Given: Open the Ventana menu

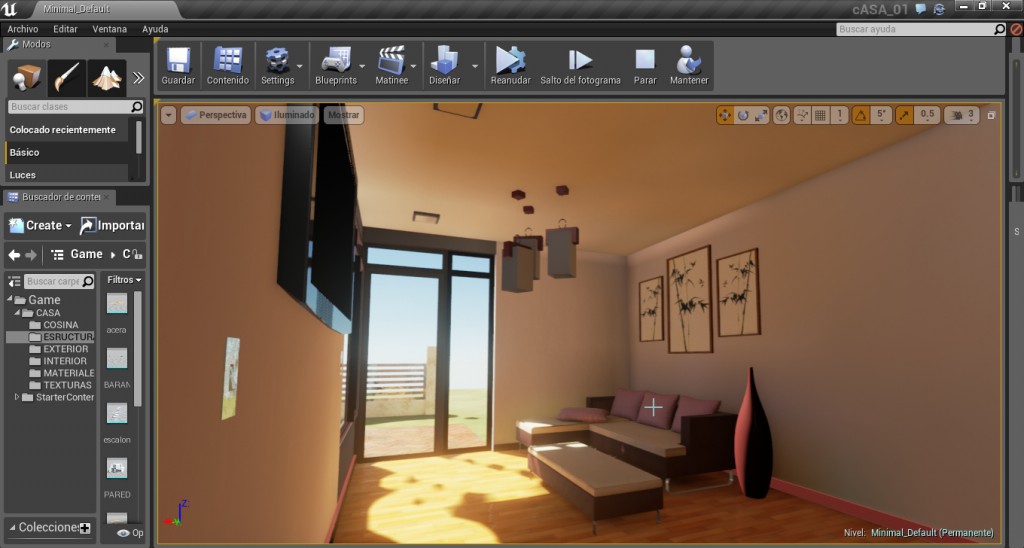Looking at the screenshot, I should point(110,29).
